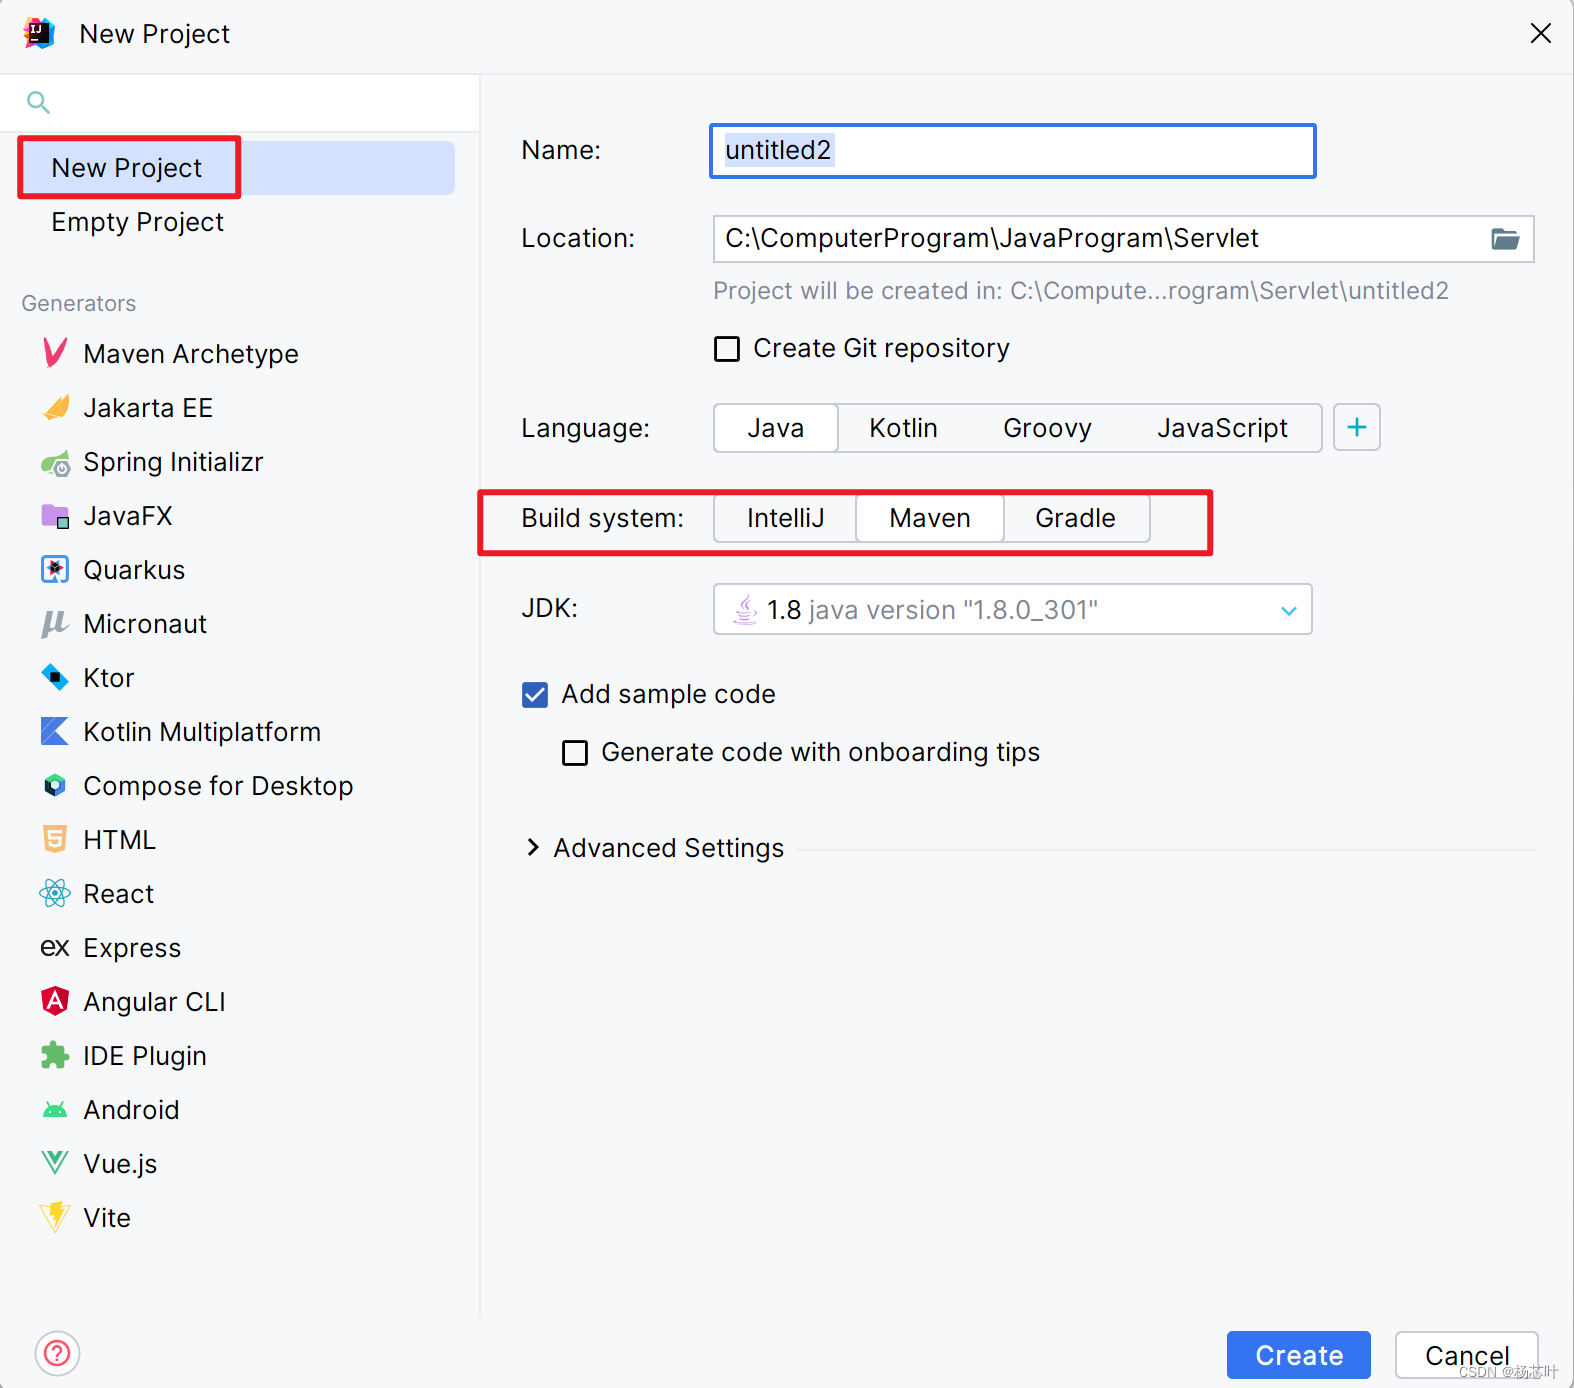
Task: Select New Project in sidebar
Action: pyautogui.click(x=237, y=168)
